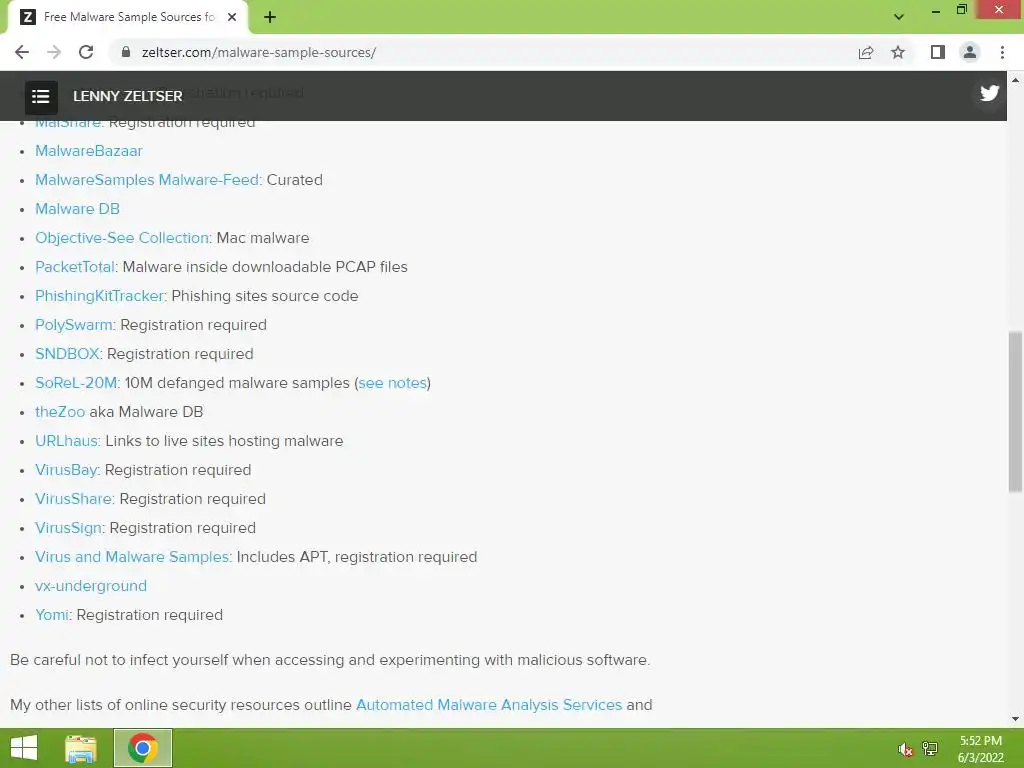Viewport: 1024px width, 768px height.
Task: Open the Chrome profile avatar menu
Action: click(x=970, y=52)
